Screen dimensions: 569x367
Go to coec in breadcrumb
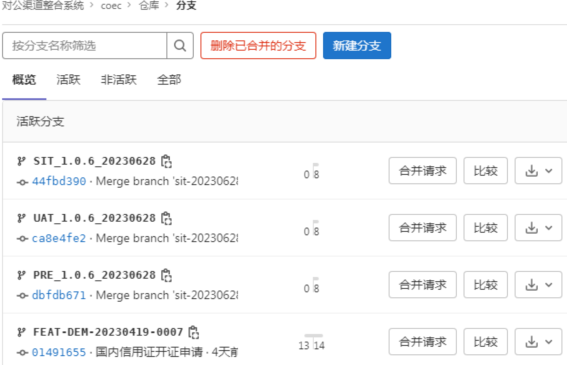[x=111, y=5]
